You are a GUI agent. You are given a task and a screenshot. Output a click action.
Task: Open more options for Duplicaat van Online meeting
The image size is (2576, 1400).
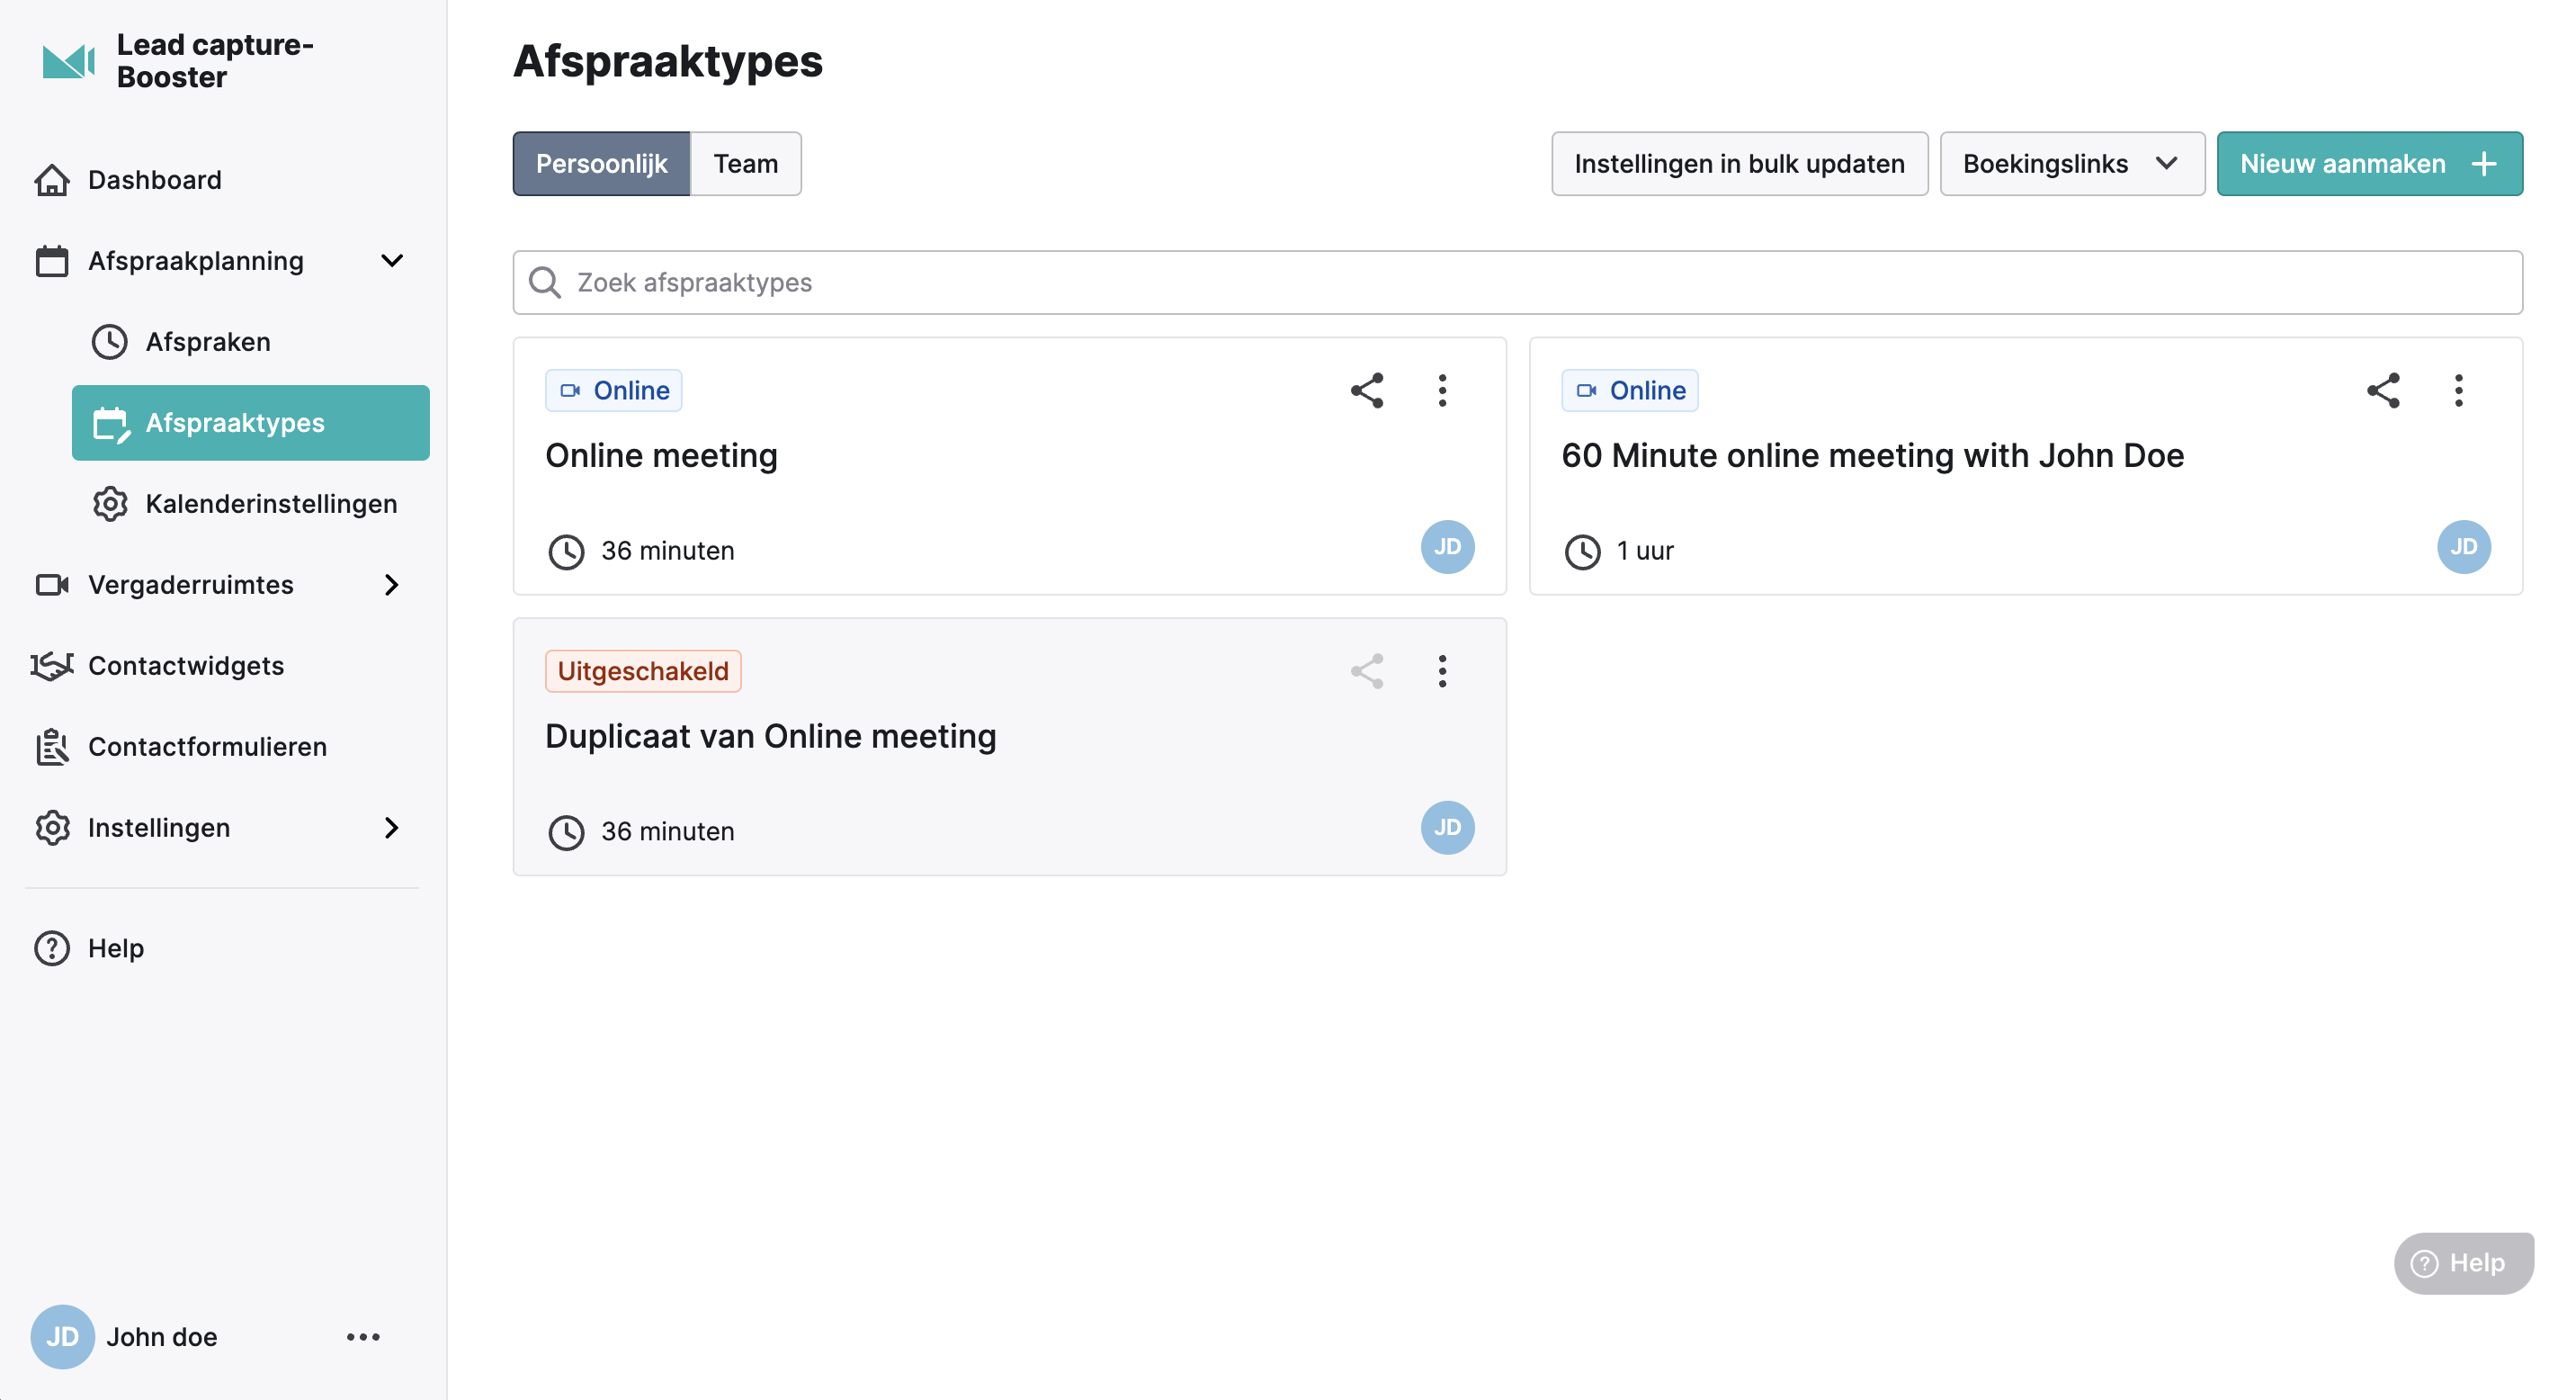1442,671
